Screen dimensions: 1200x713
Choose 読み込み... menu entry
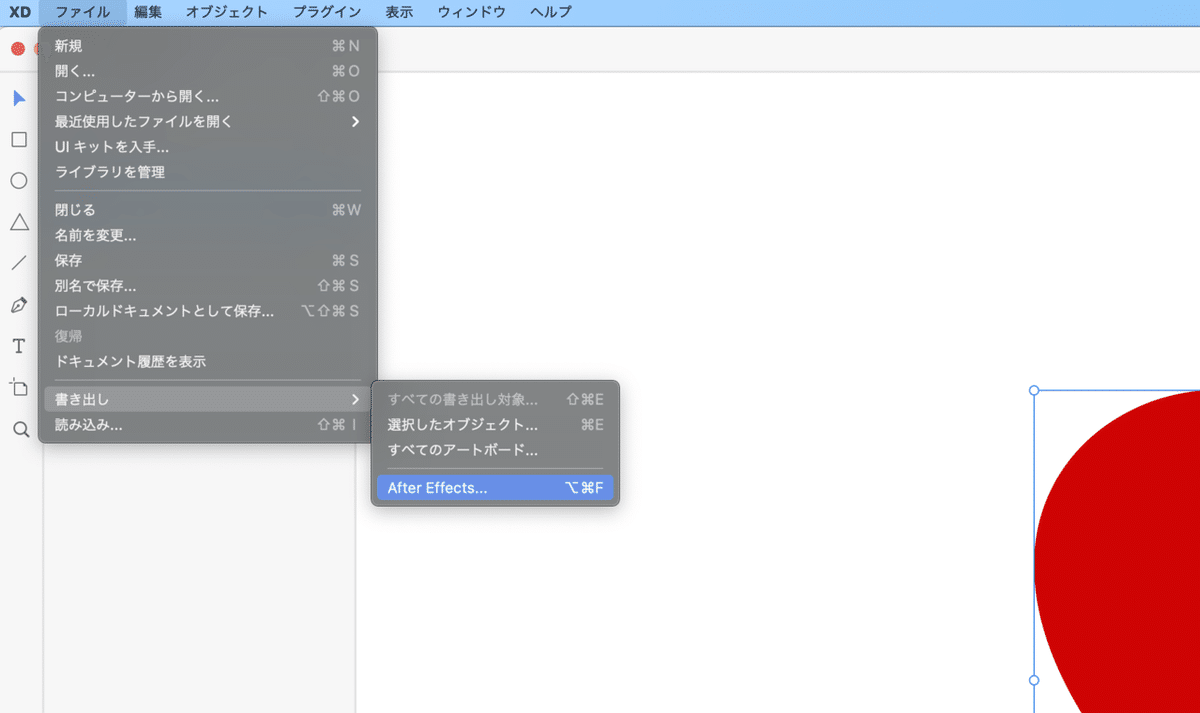tap(208, 425)
